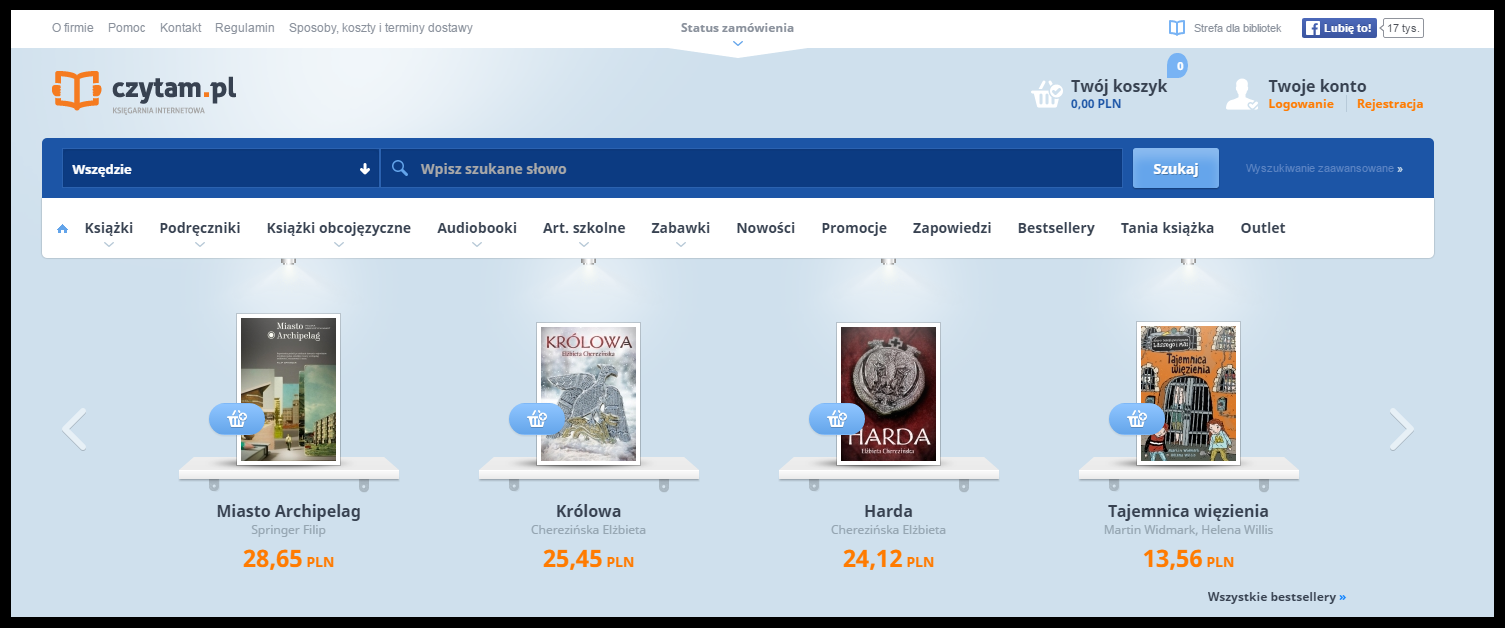This screenshot has width=1505, height=628.
Task: Expand the Status zamówienia panel
Action: [x=737, y=30]
